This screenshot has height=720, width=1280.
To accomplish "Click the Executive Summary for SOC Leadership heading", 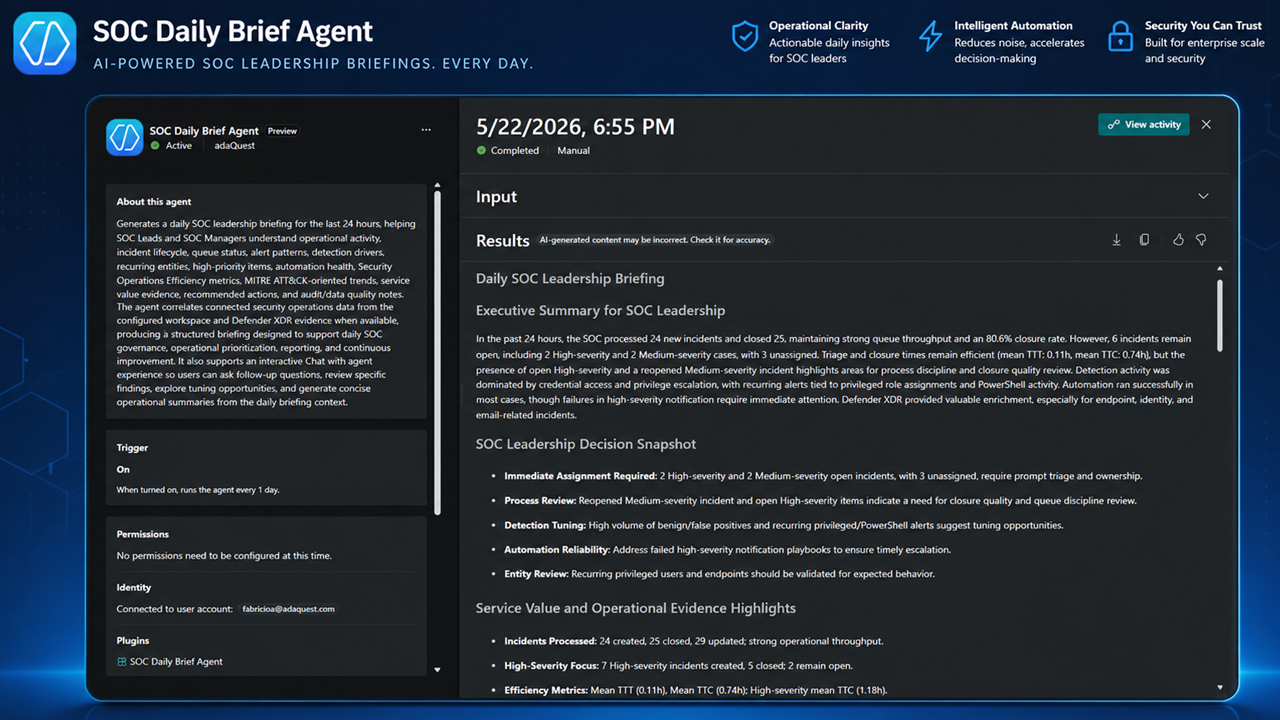I will coord(600,311).
